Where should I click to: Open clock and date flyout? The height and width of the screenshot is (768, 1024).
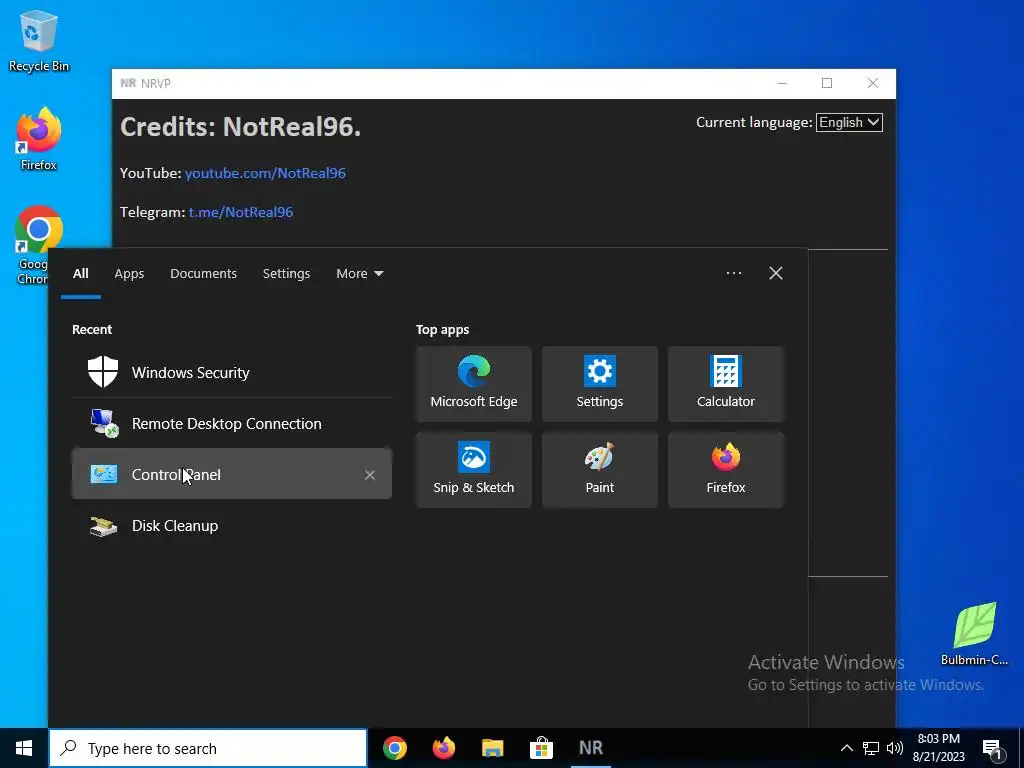point(938,748)
